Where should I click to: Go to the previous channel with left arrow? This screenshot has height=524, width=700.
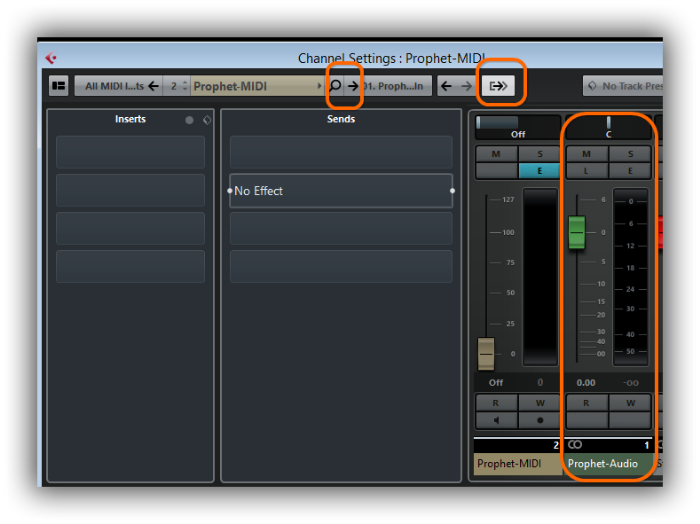click(446, 86)
